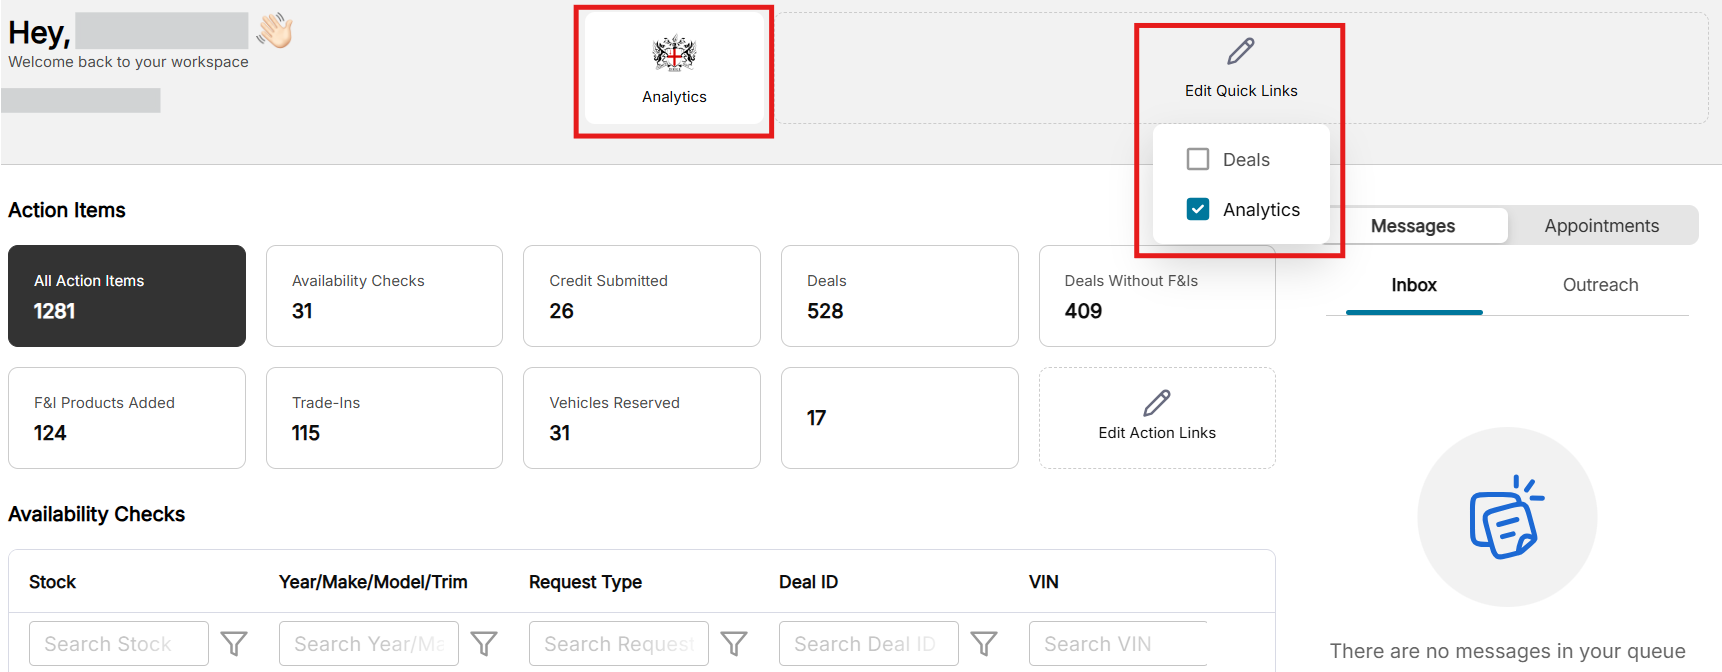Select the Deals Without F&Is card

(x=1156, y=296)
